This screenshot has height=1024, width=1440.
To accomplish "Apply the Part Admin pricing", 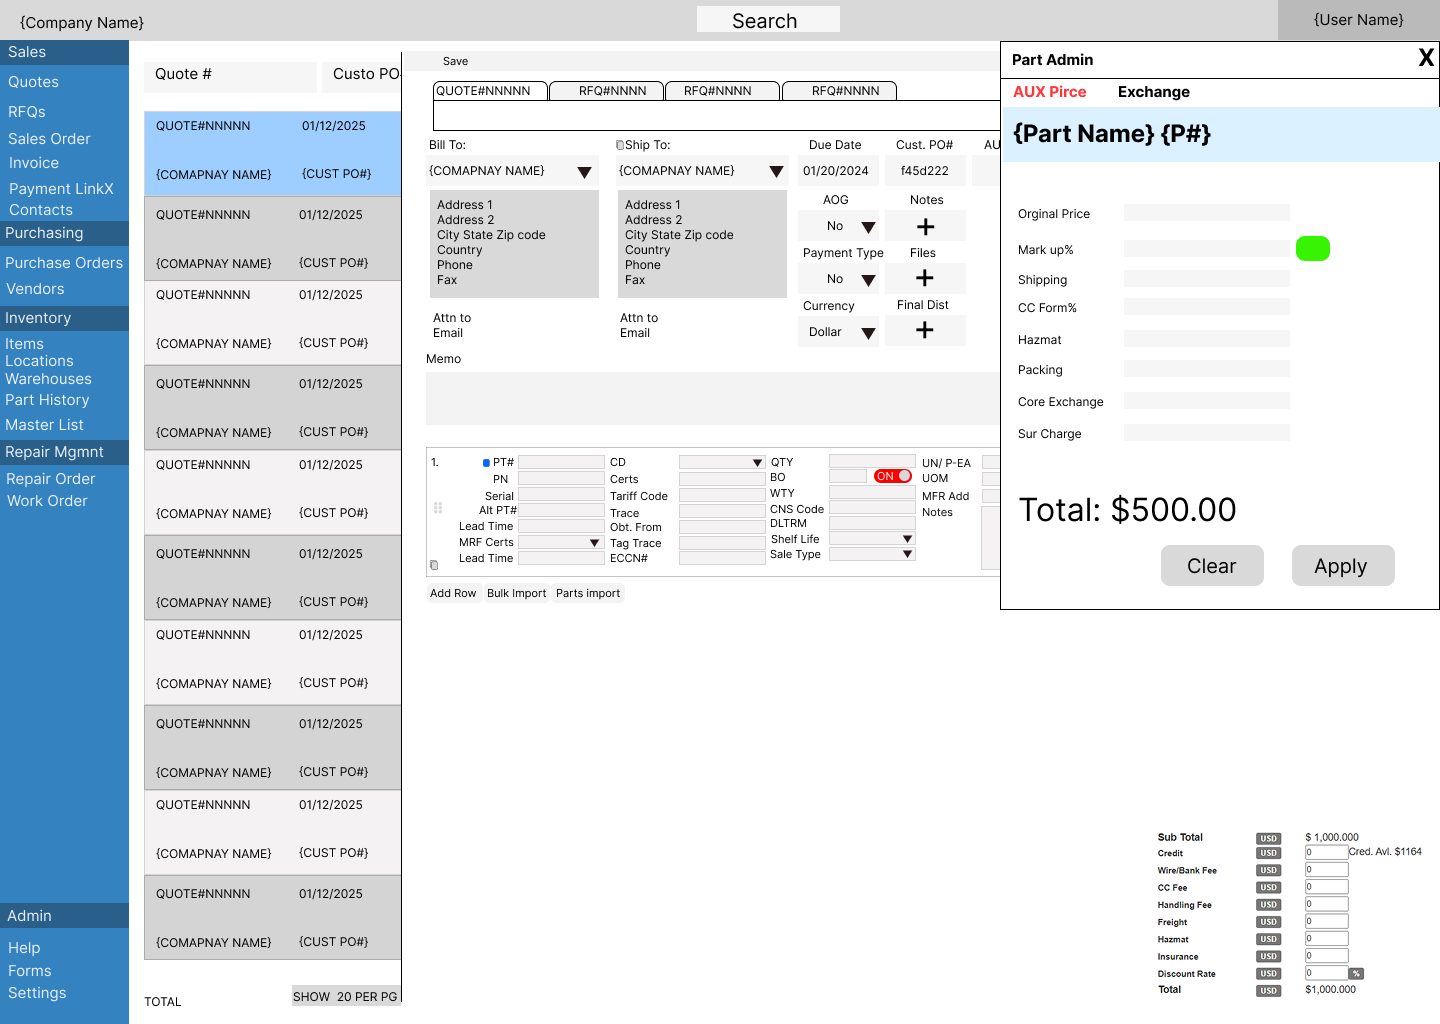I will (1343, 566).
